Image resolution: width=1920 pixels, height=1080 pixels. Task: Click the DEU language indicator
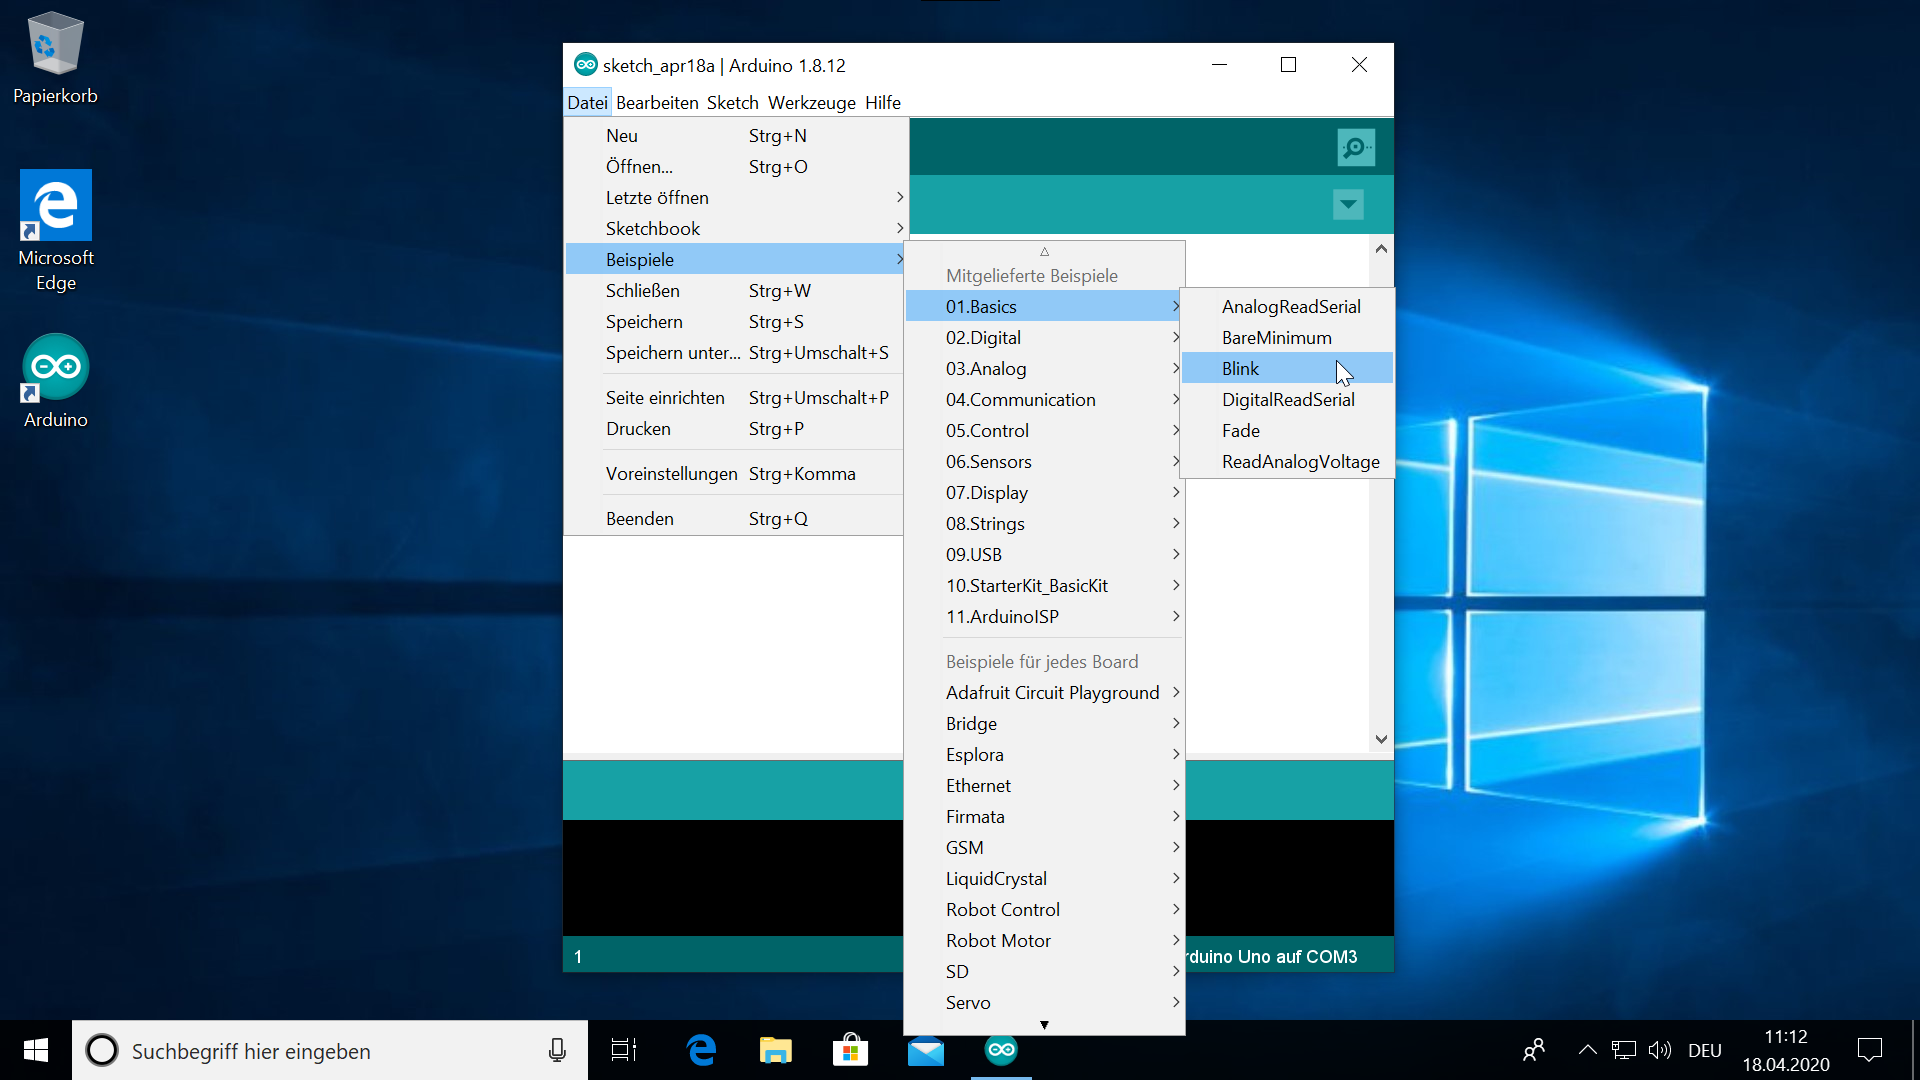(x=1705, y=1050)
